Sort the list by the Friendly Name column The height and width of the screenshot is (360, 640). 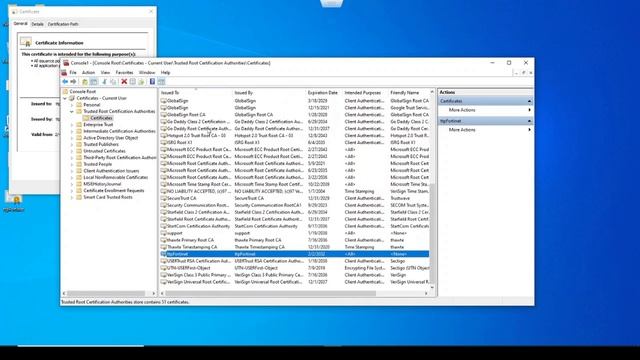pos(409,93)
